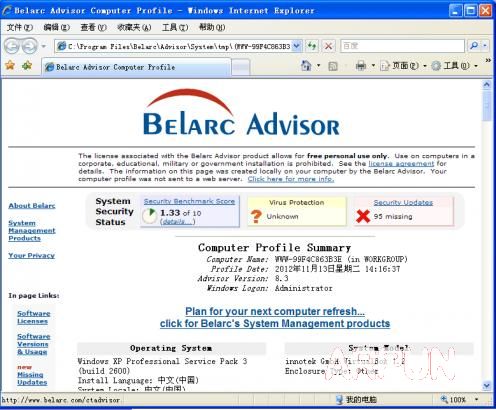Click 'Plan for your next computer refresh' link

tap(275, 311)
